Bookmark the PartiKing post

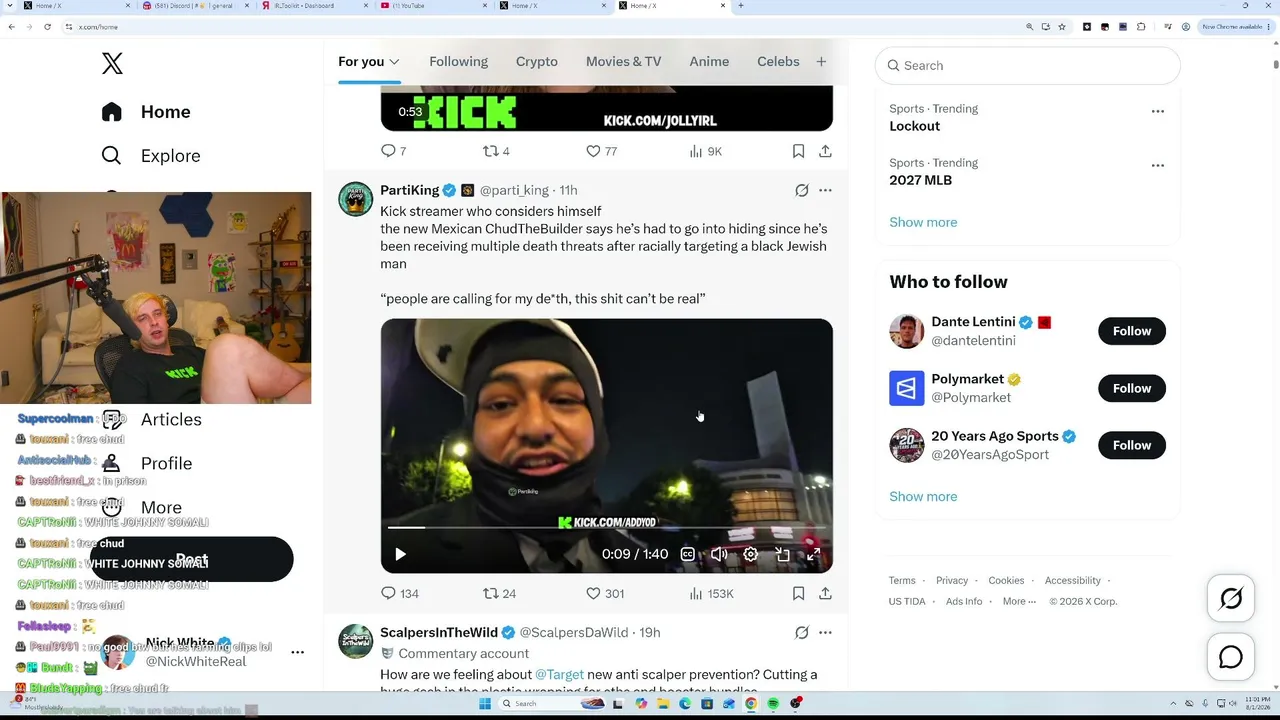(798, 593)
